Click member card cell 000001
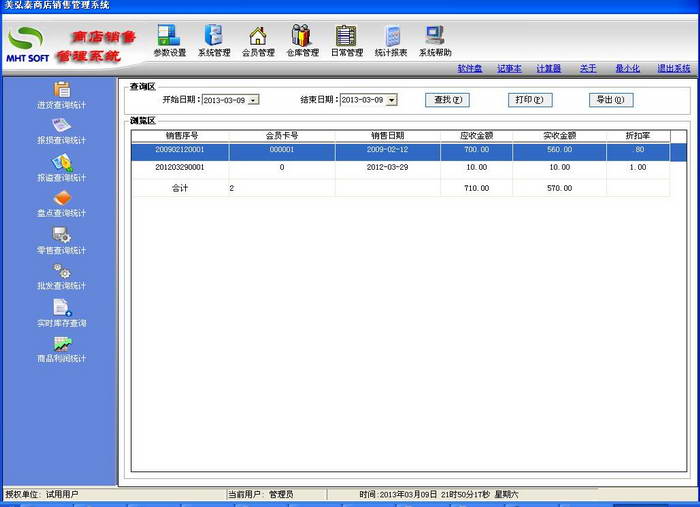 tap(282, 150)
